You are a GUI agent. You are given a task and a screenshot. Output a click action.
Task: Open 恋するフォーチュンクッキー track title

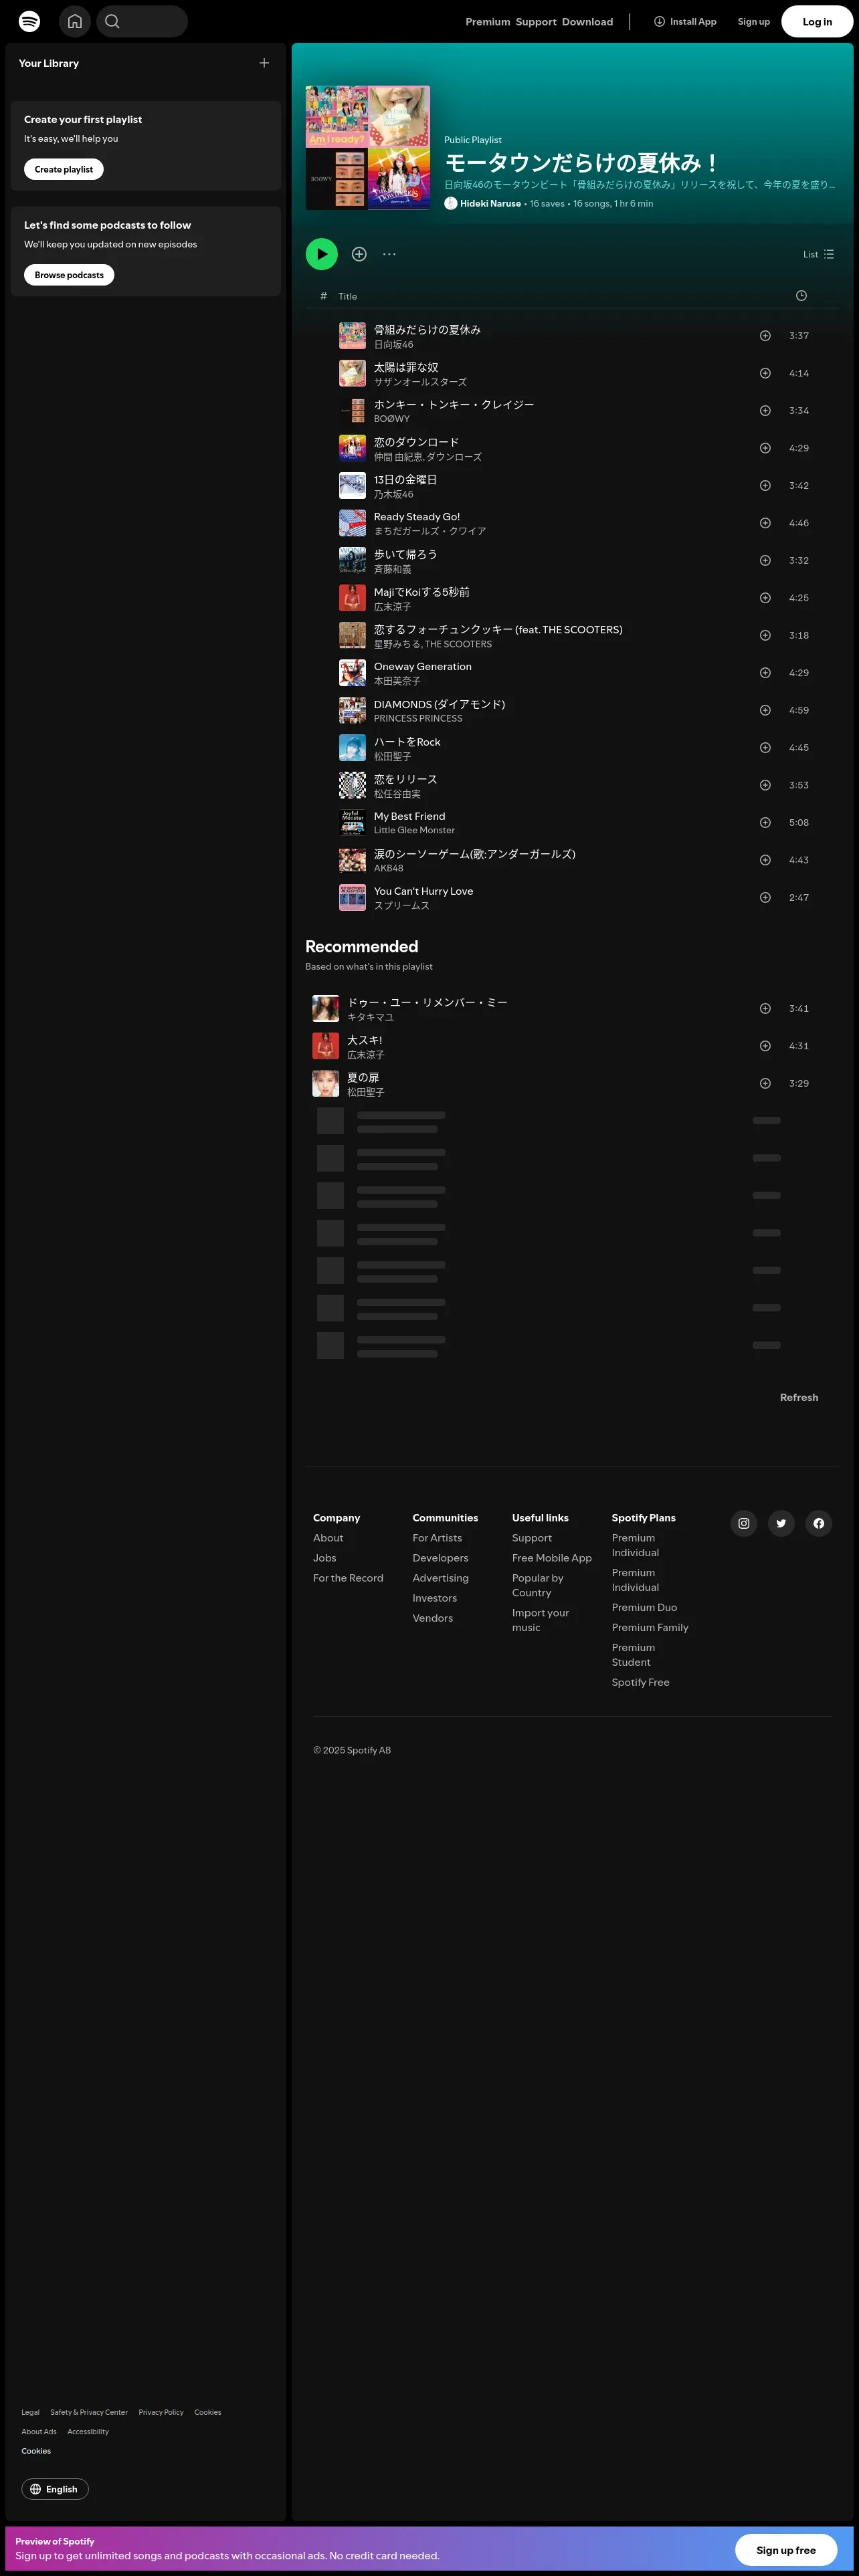click(x=498, y=629)
